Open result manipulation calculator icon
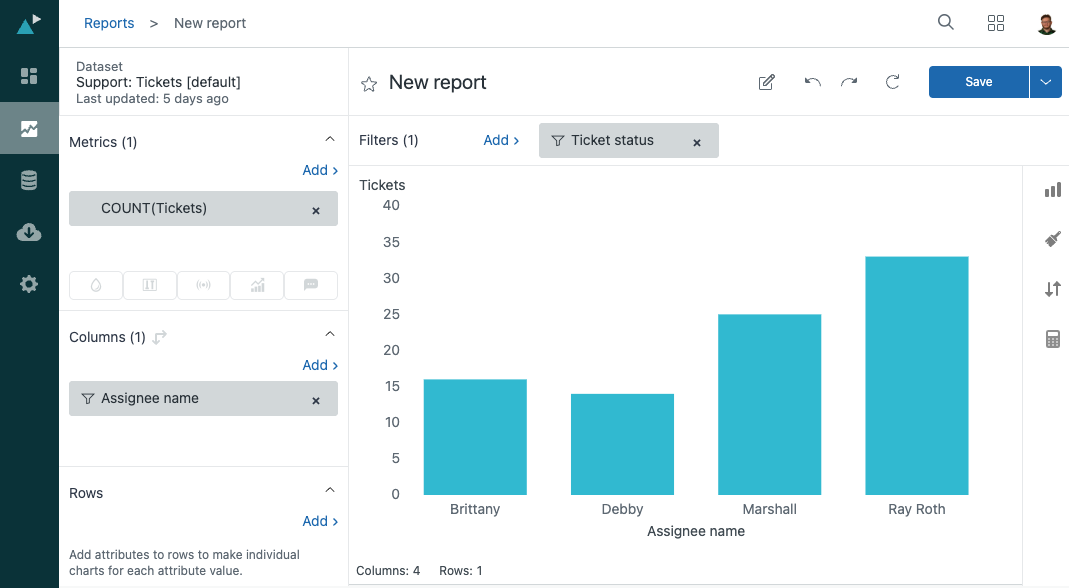Screen dimensions: 1069x588 (x=1052, y=340)
